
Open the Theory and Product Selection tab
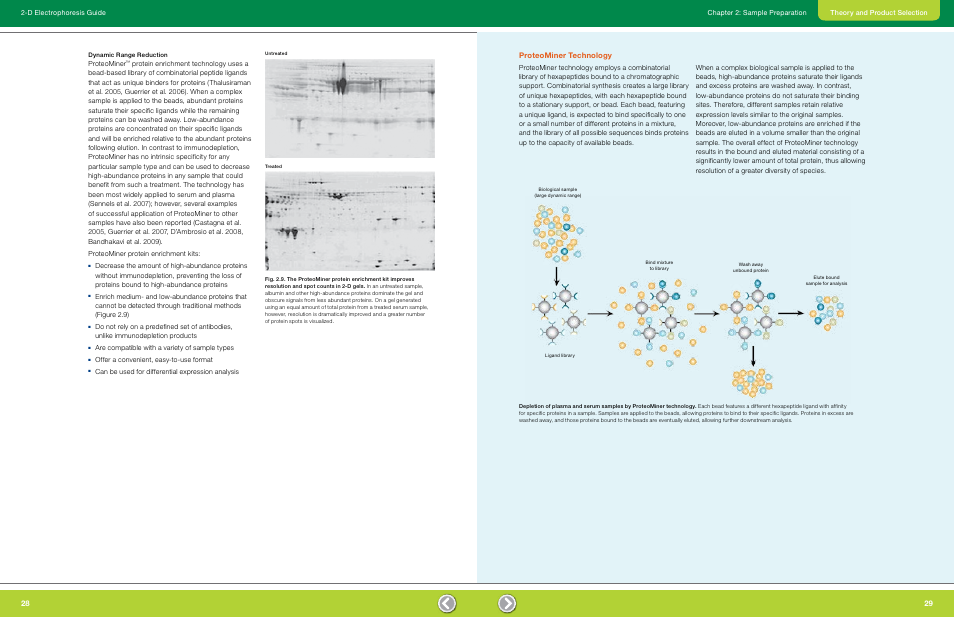[x=879, y=12]
